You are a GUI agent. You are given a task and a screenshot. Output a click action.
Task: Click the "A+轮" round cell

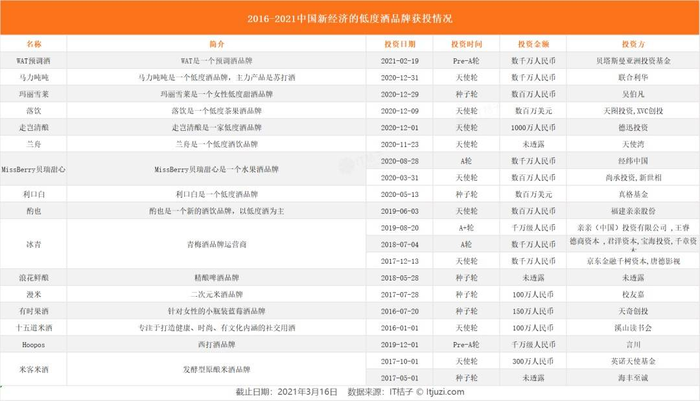point(467,228)
